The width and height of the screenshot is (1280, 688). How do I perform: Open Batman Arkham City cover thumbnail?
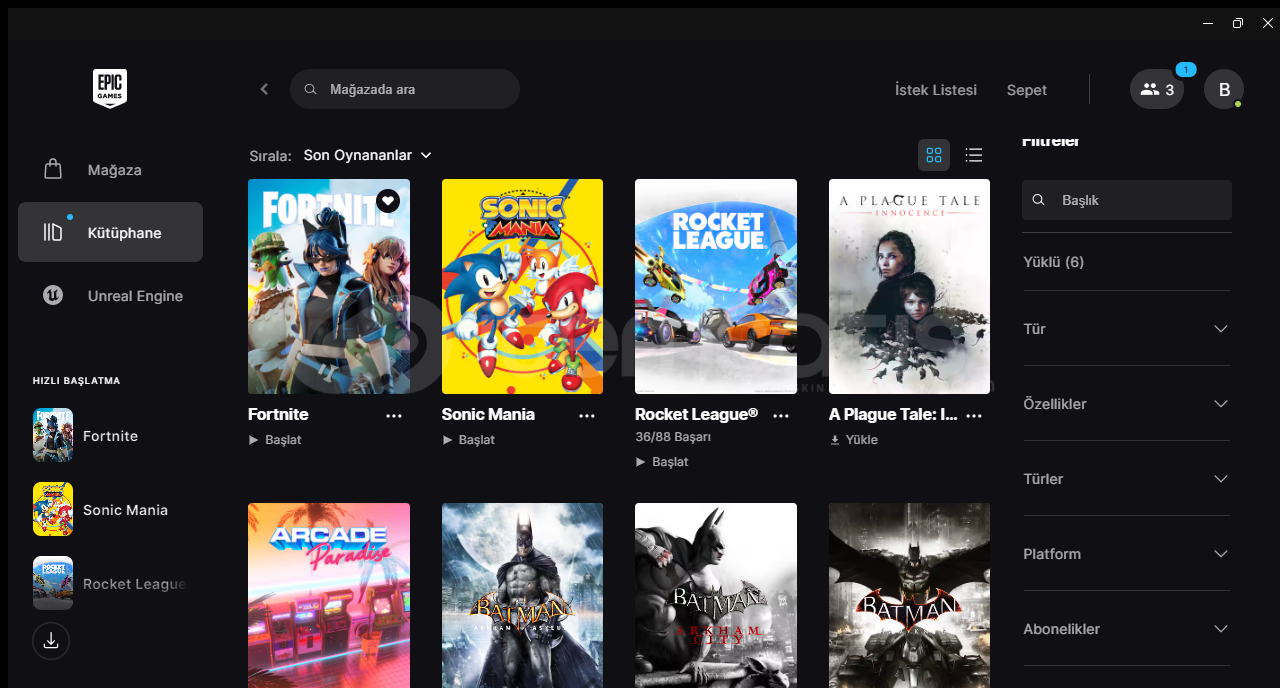coord(716,595)
